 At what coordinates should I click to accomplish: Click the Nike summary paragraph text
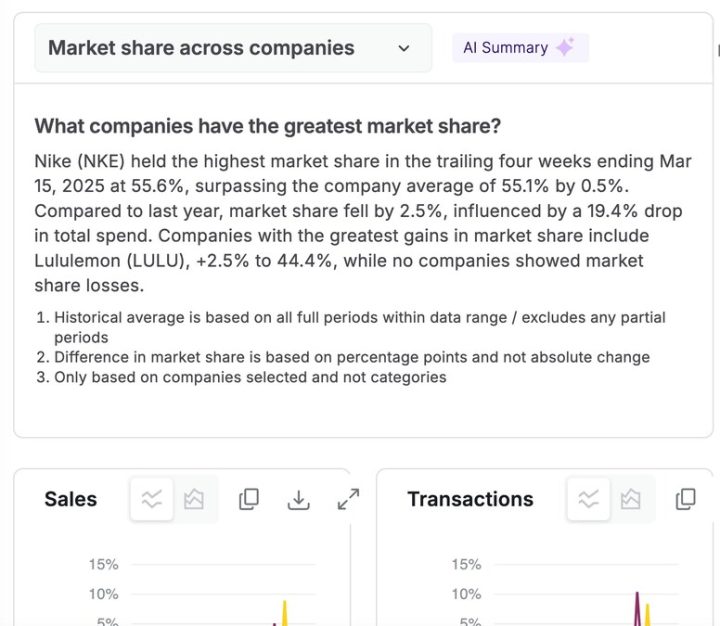[362, 223]
